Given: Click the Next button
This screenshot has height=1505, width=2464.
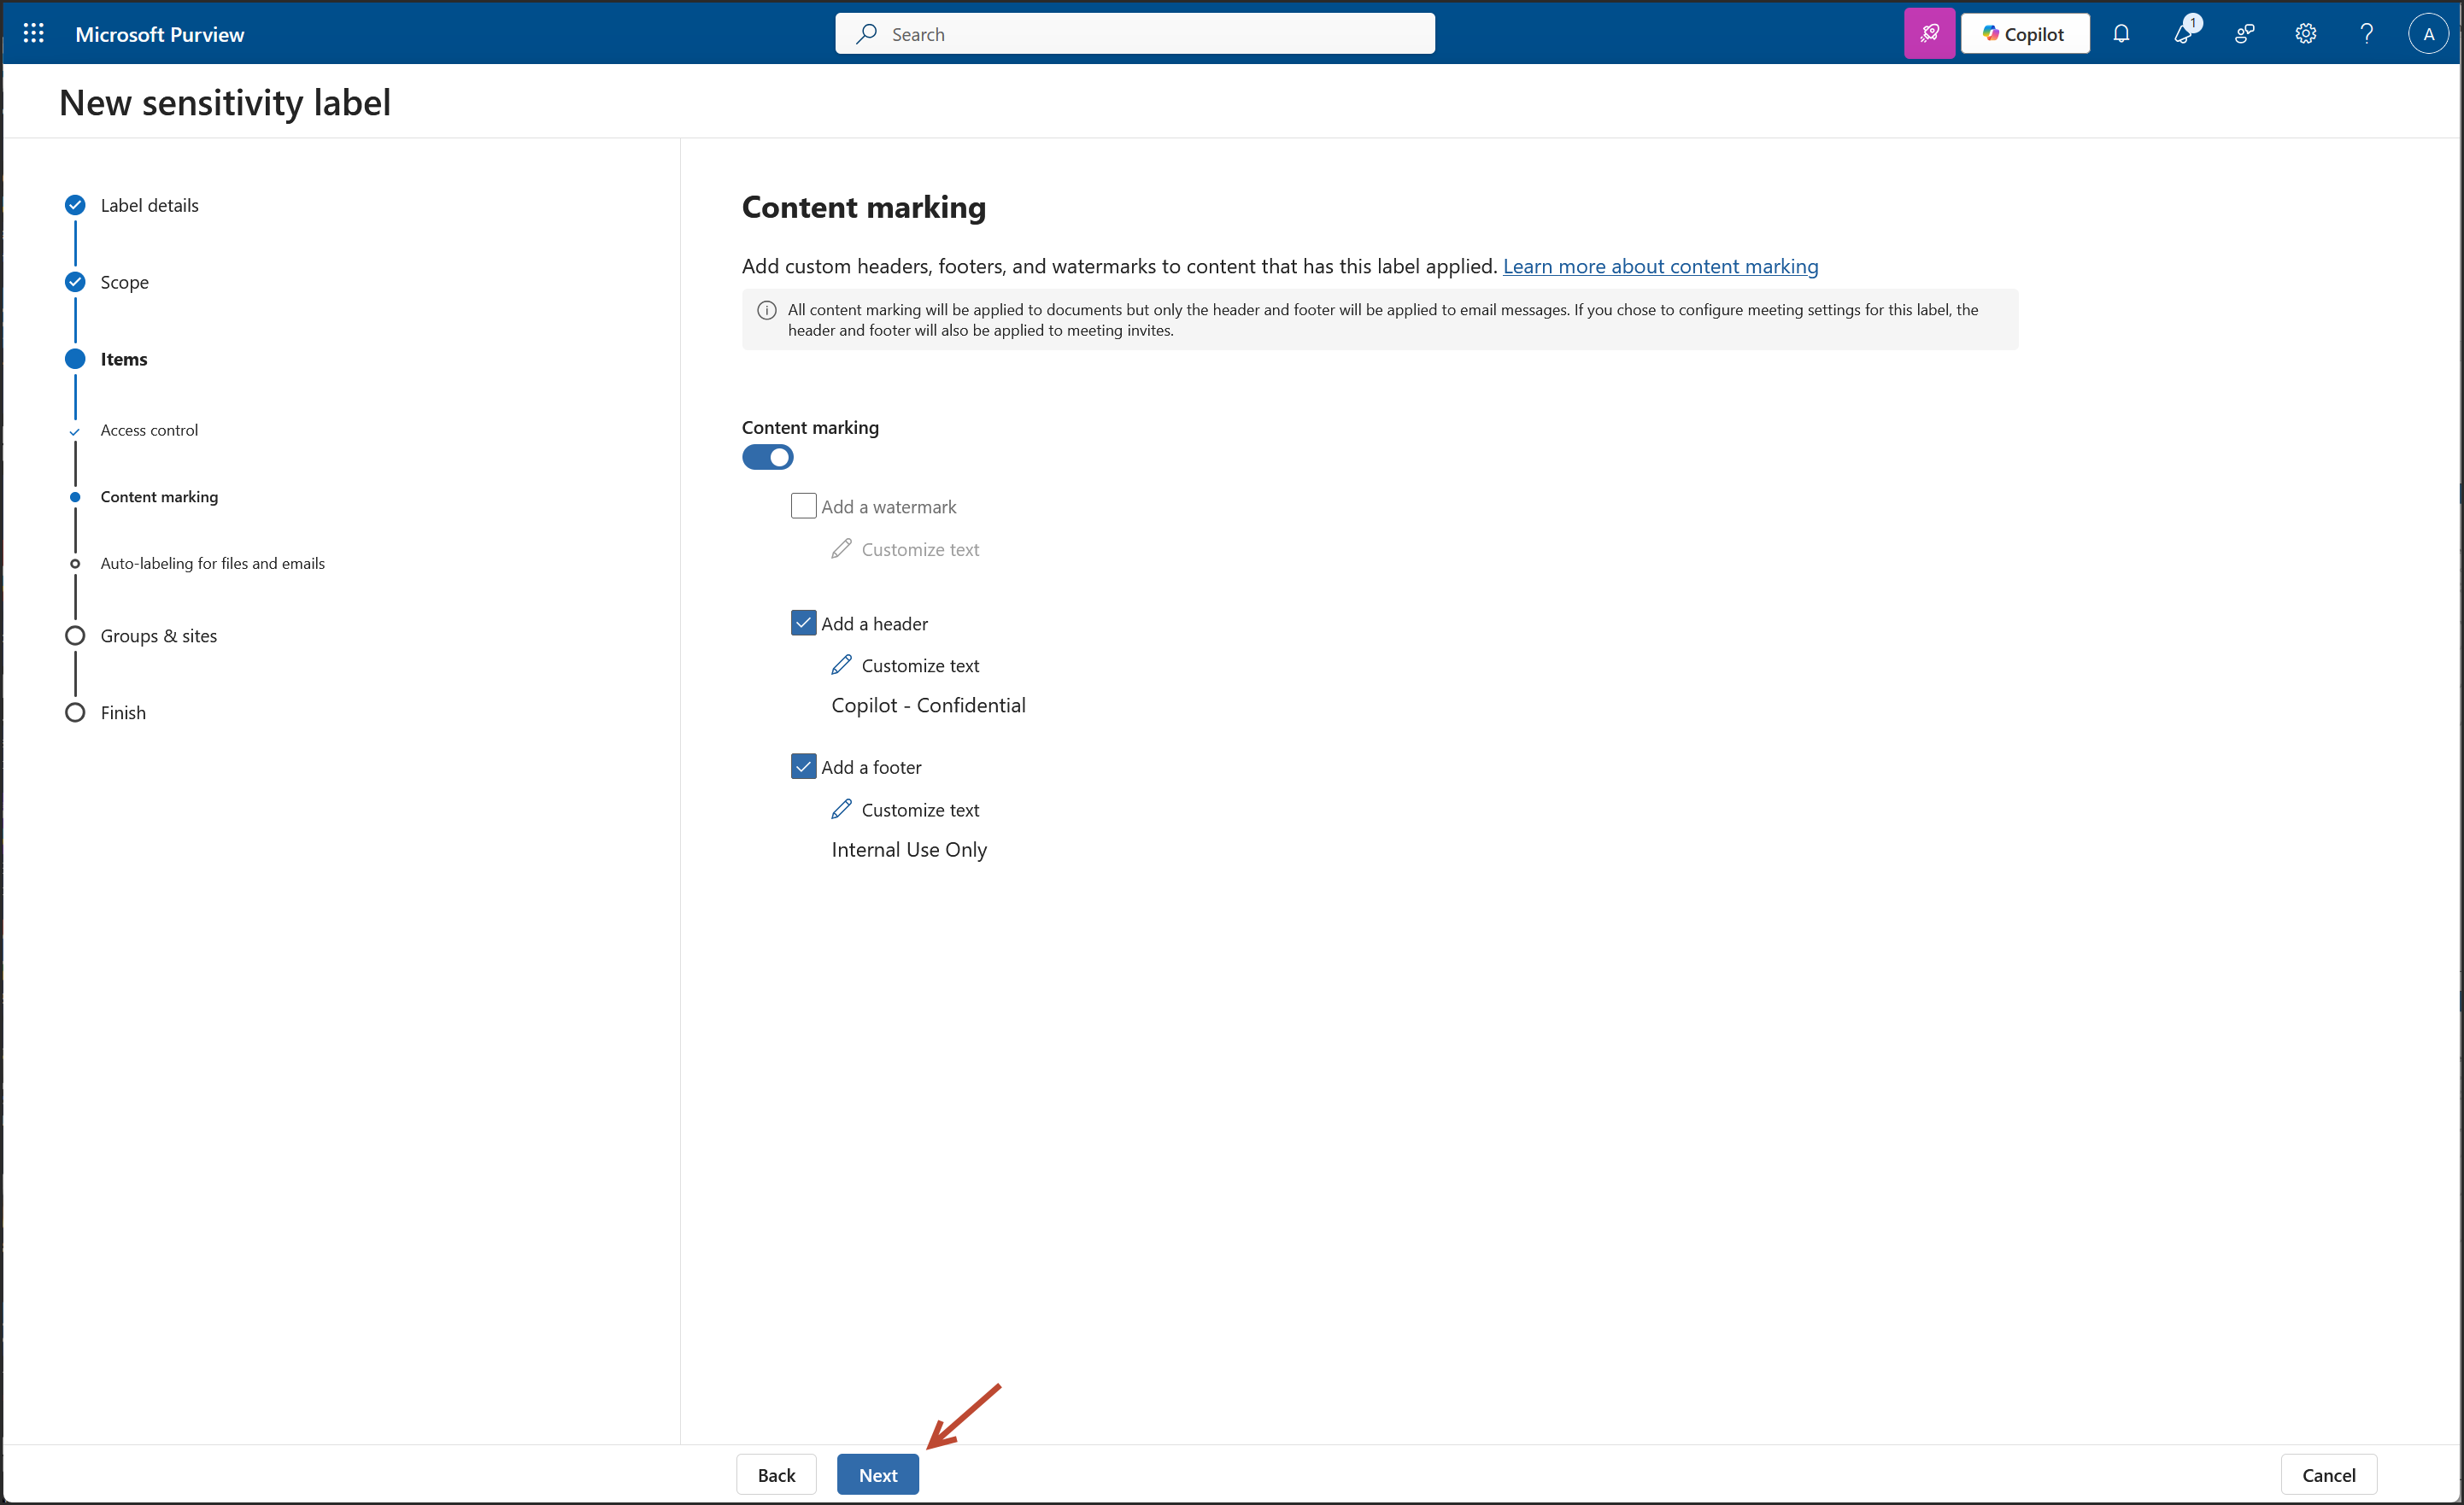Looking at the screenshot, I should point(877,1474).
